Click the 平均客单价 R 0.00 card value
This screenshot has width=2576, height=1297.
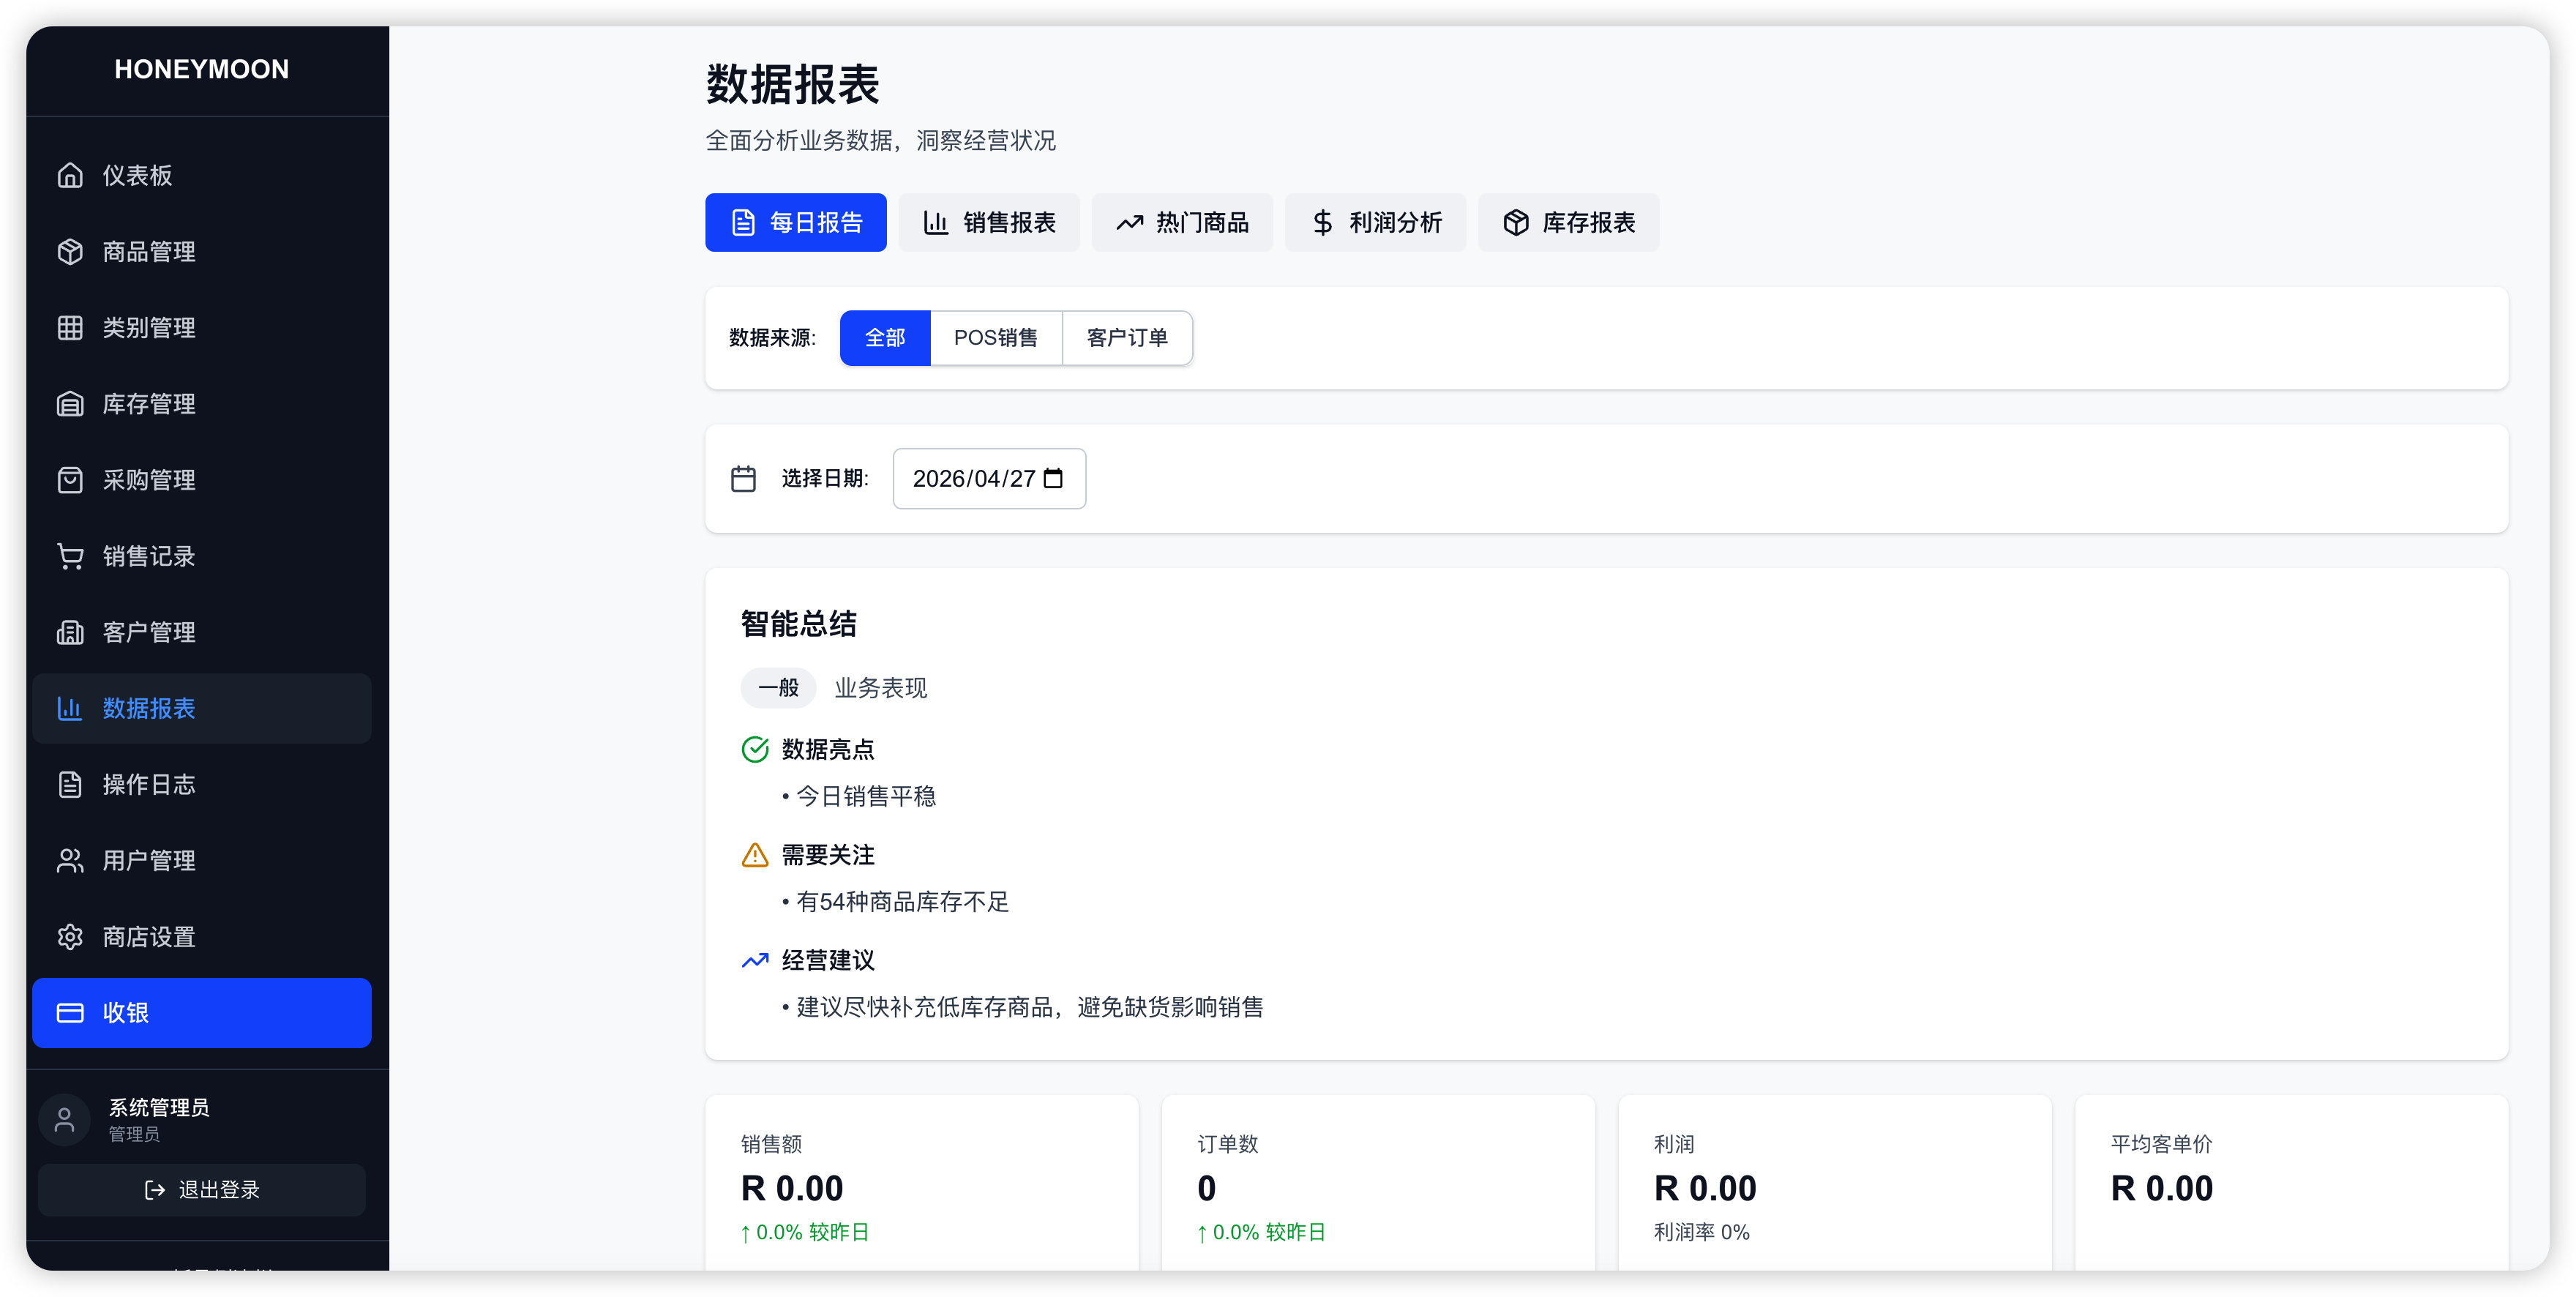pyautogui.click(x=2162, y=1188)
